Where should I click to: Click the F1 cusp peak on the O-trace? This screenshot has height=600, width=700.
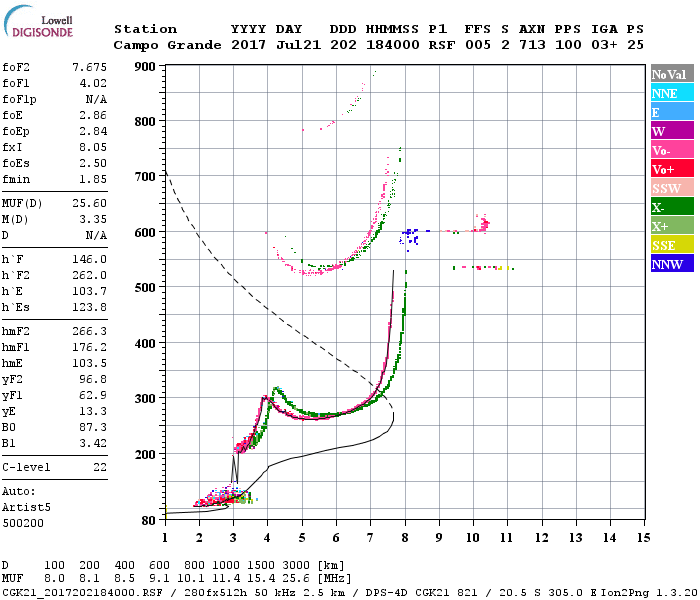265,397
